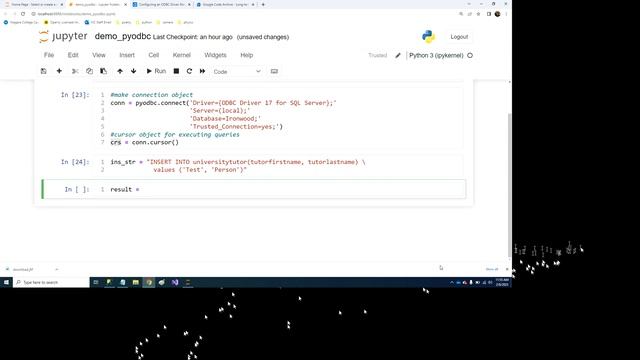
Task: Open Visual Studio from taskbar
Action: tap(175, 282)
